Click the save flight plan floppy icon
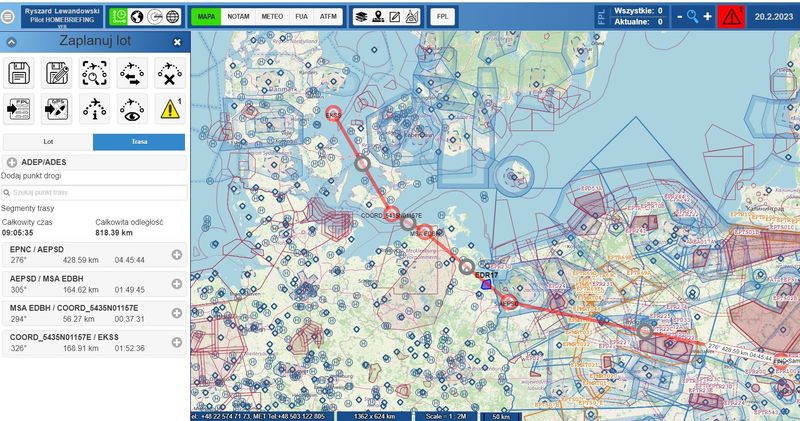The width and height of the screenshot is (800, 421). pyautogui.click(x=20, y=73)
